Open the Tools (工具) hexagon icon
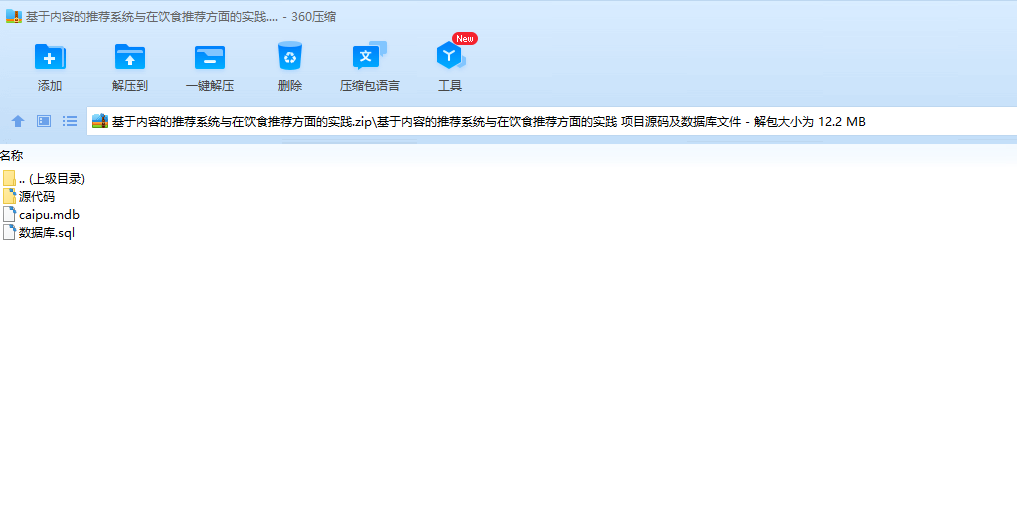 [450, 56]
